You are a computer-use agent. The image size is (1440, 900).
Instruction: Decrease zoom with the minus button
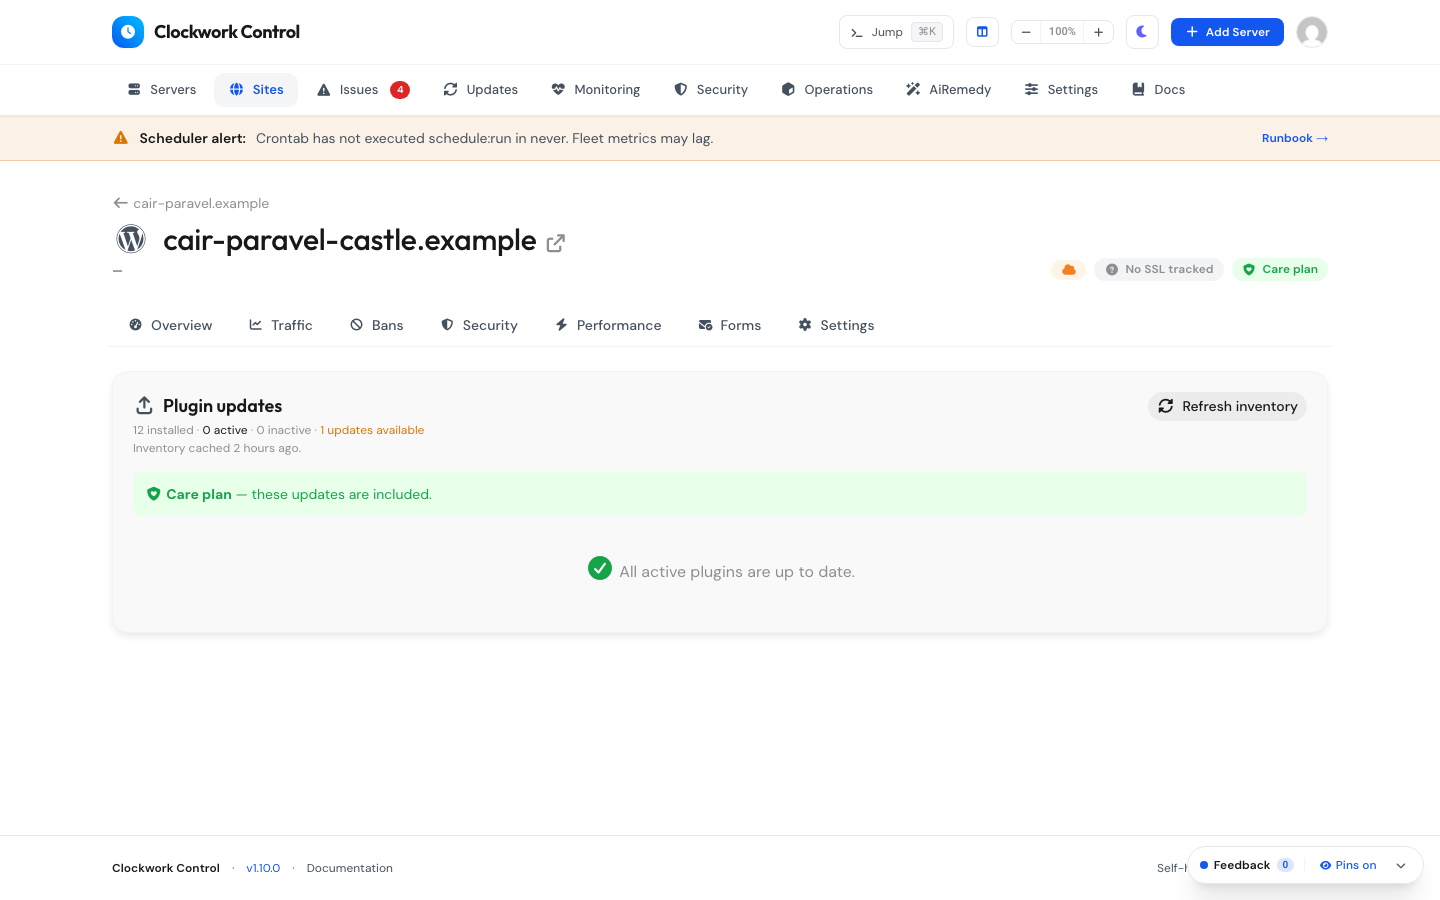pyautogui.click(x=1026, y=32)
